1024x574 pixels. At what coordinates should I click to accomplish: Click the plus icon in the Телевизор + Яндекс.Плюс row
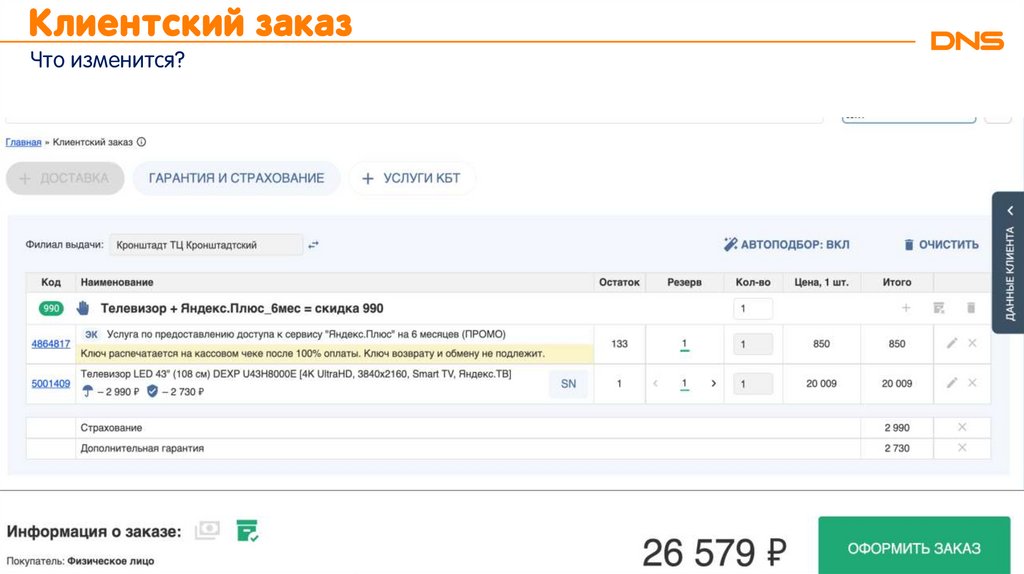point(906,308)
